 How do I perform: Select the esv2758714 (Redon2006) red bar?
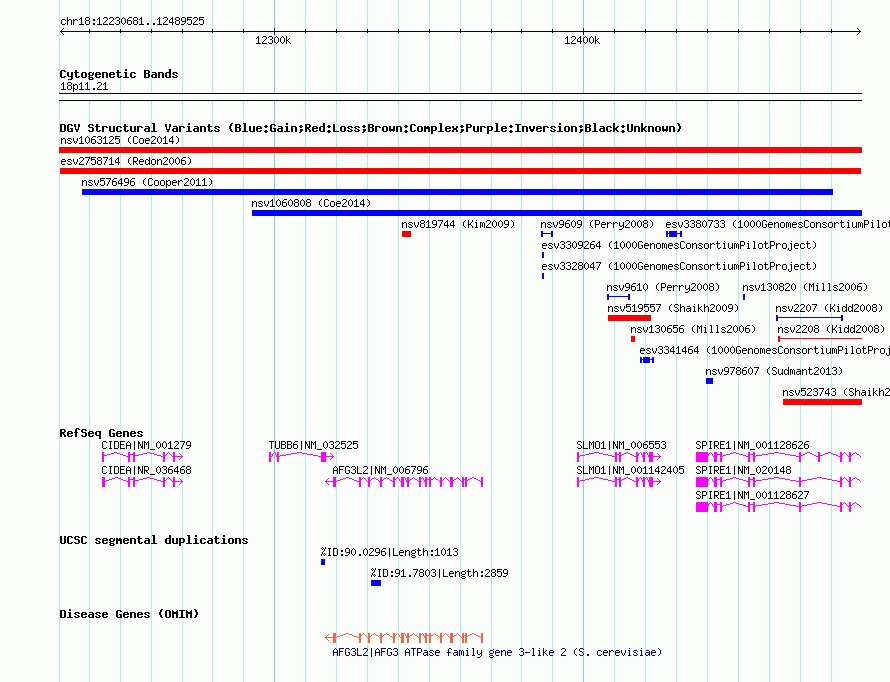(460, 171)
